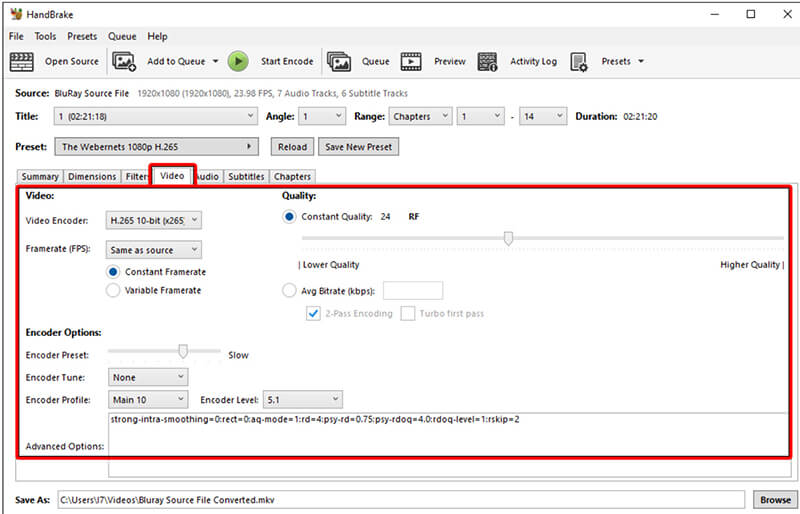
Task: Click the 'Higher Quality' label
Action: click(x=750, y=265)
